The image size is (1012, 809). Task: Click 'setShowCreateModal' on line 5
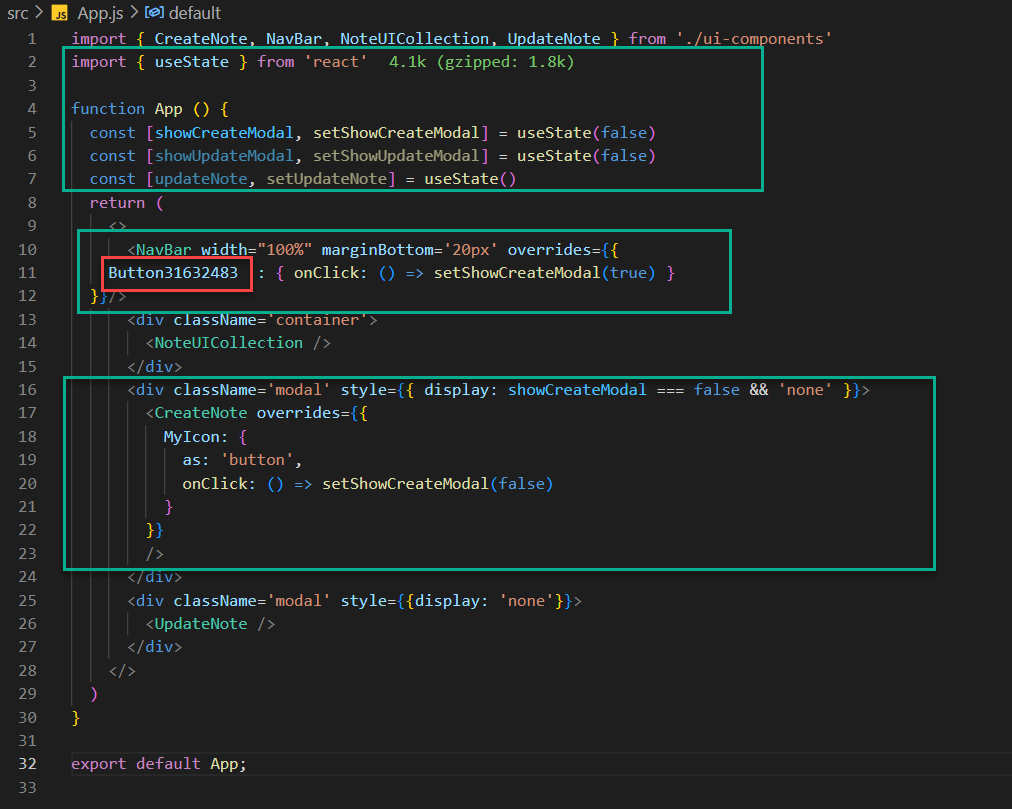point(396,132)
